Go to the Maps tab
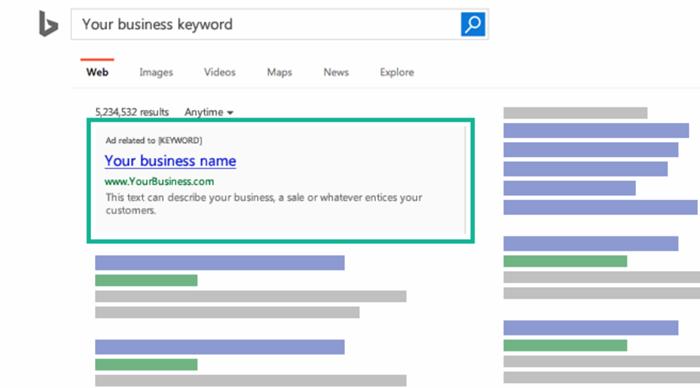 point(279,72)
